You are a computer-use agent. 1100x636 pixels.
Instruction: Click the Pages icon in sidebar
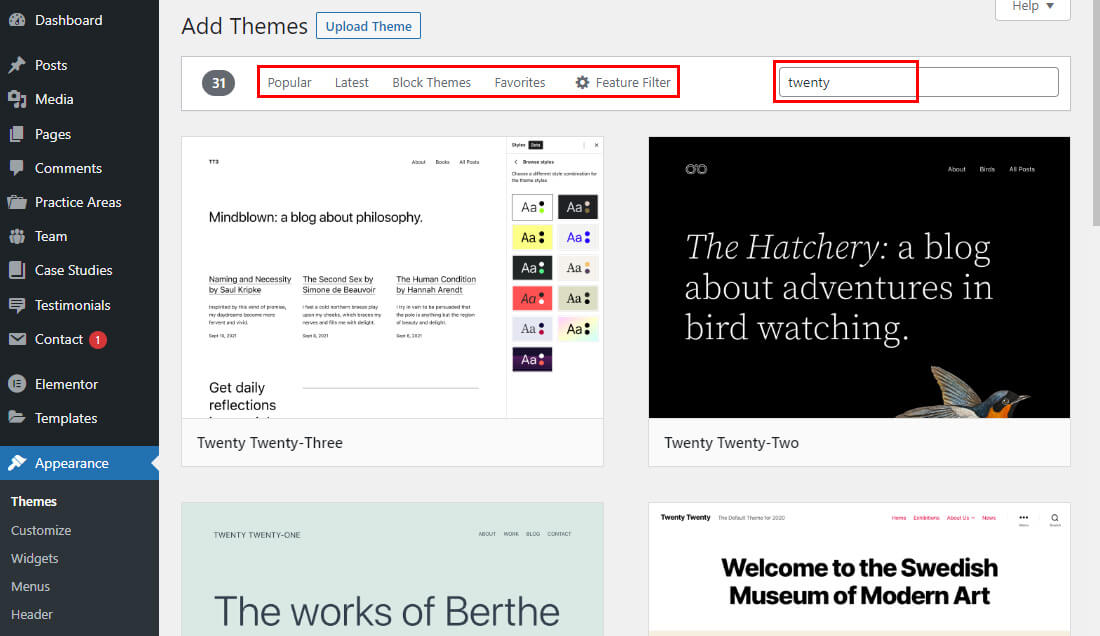[x=17, y=134]
